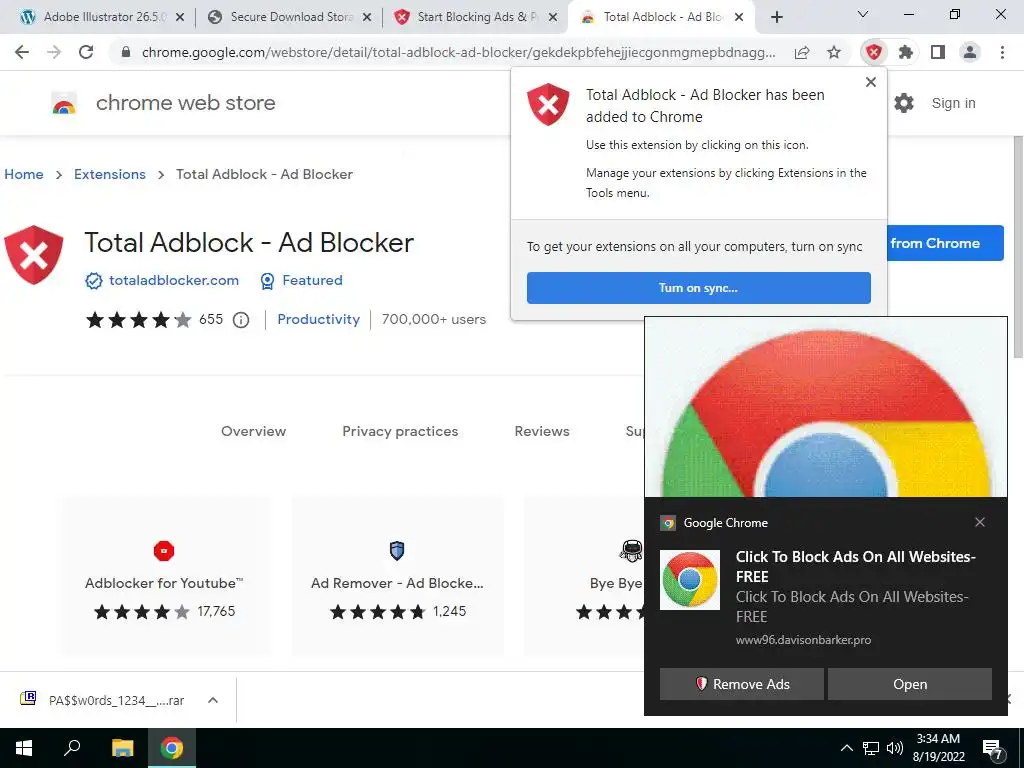Screen dimensions: 1024x768
Task: Toggle the side panel icon
Action: [x=938, y=52]
